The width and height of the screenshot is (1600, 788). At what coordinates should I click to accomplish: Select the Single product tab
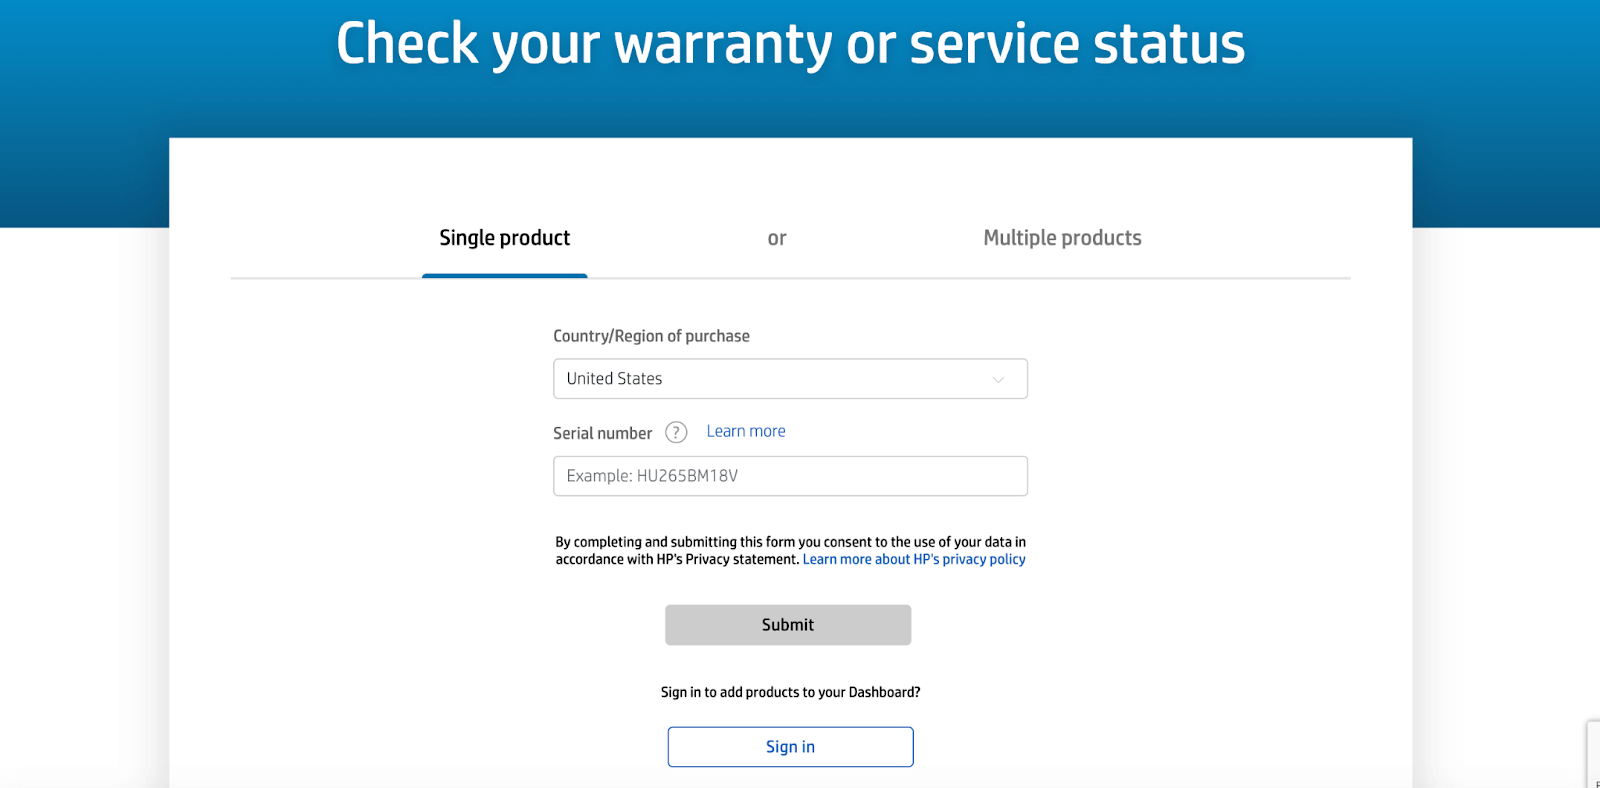(504, 238)
